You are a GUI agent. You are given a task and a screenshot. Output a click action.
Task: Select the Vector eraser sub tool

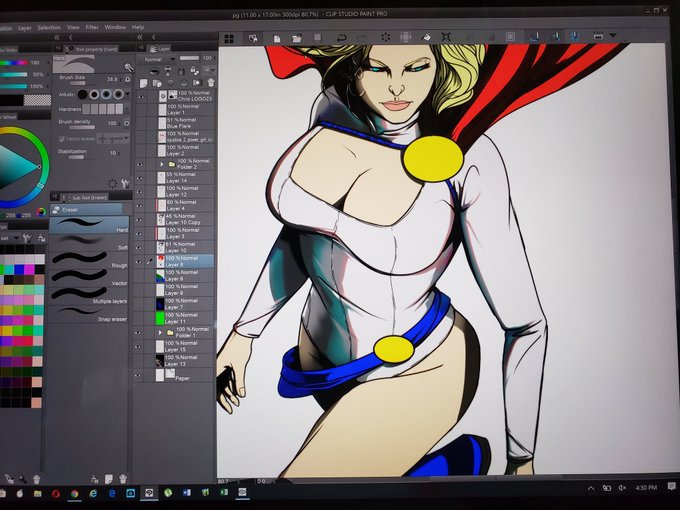click(89, 278)
